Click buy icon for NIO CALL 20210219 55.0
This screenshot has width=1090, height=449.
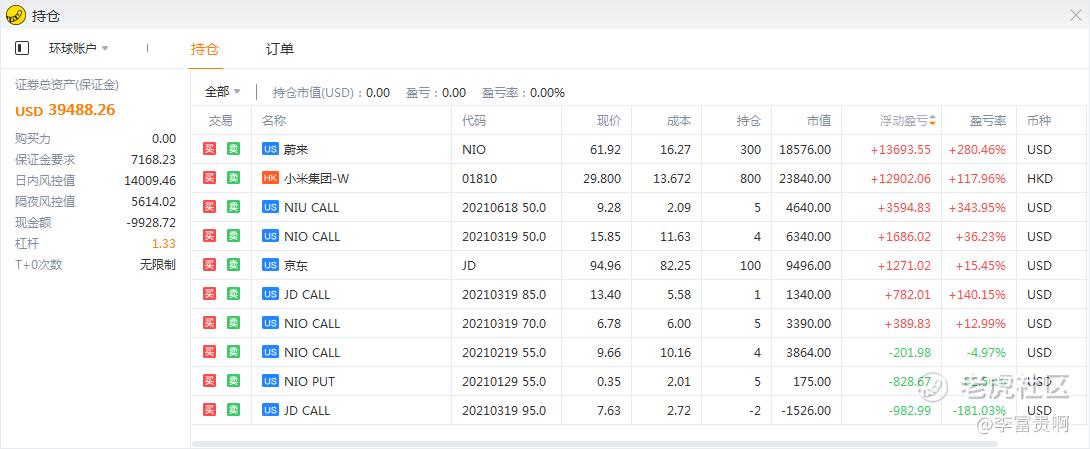[209, 352]
